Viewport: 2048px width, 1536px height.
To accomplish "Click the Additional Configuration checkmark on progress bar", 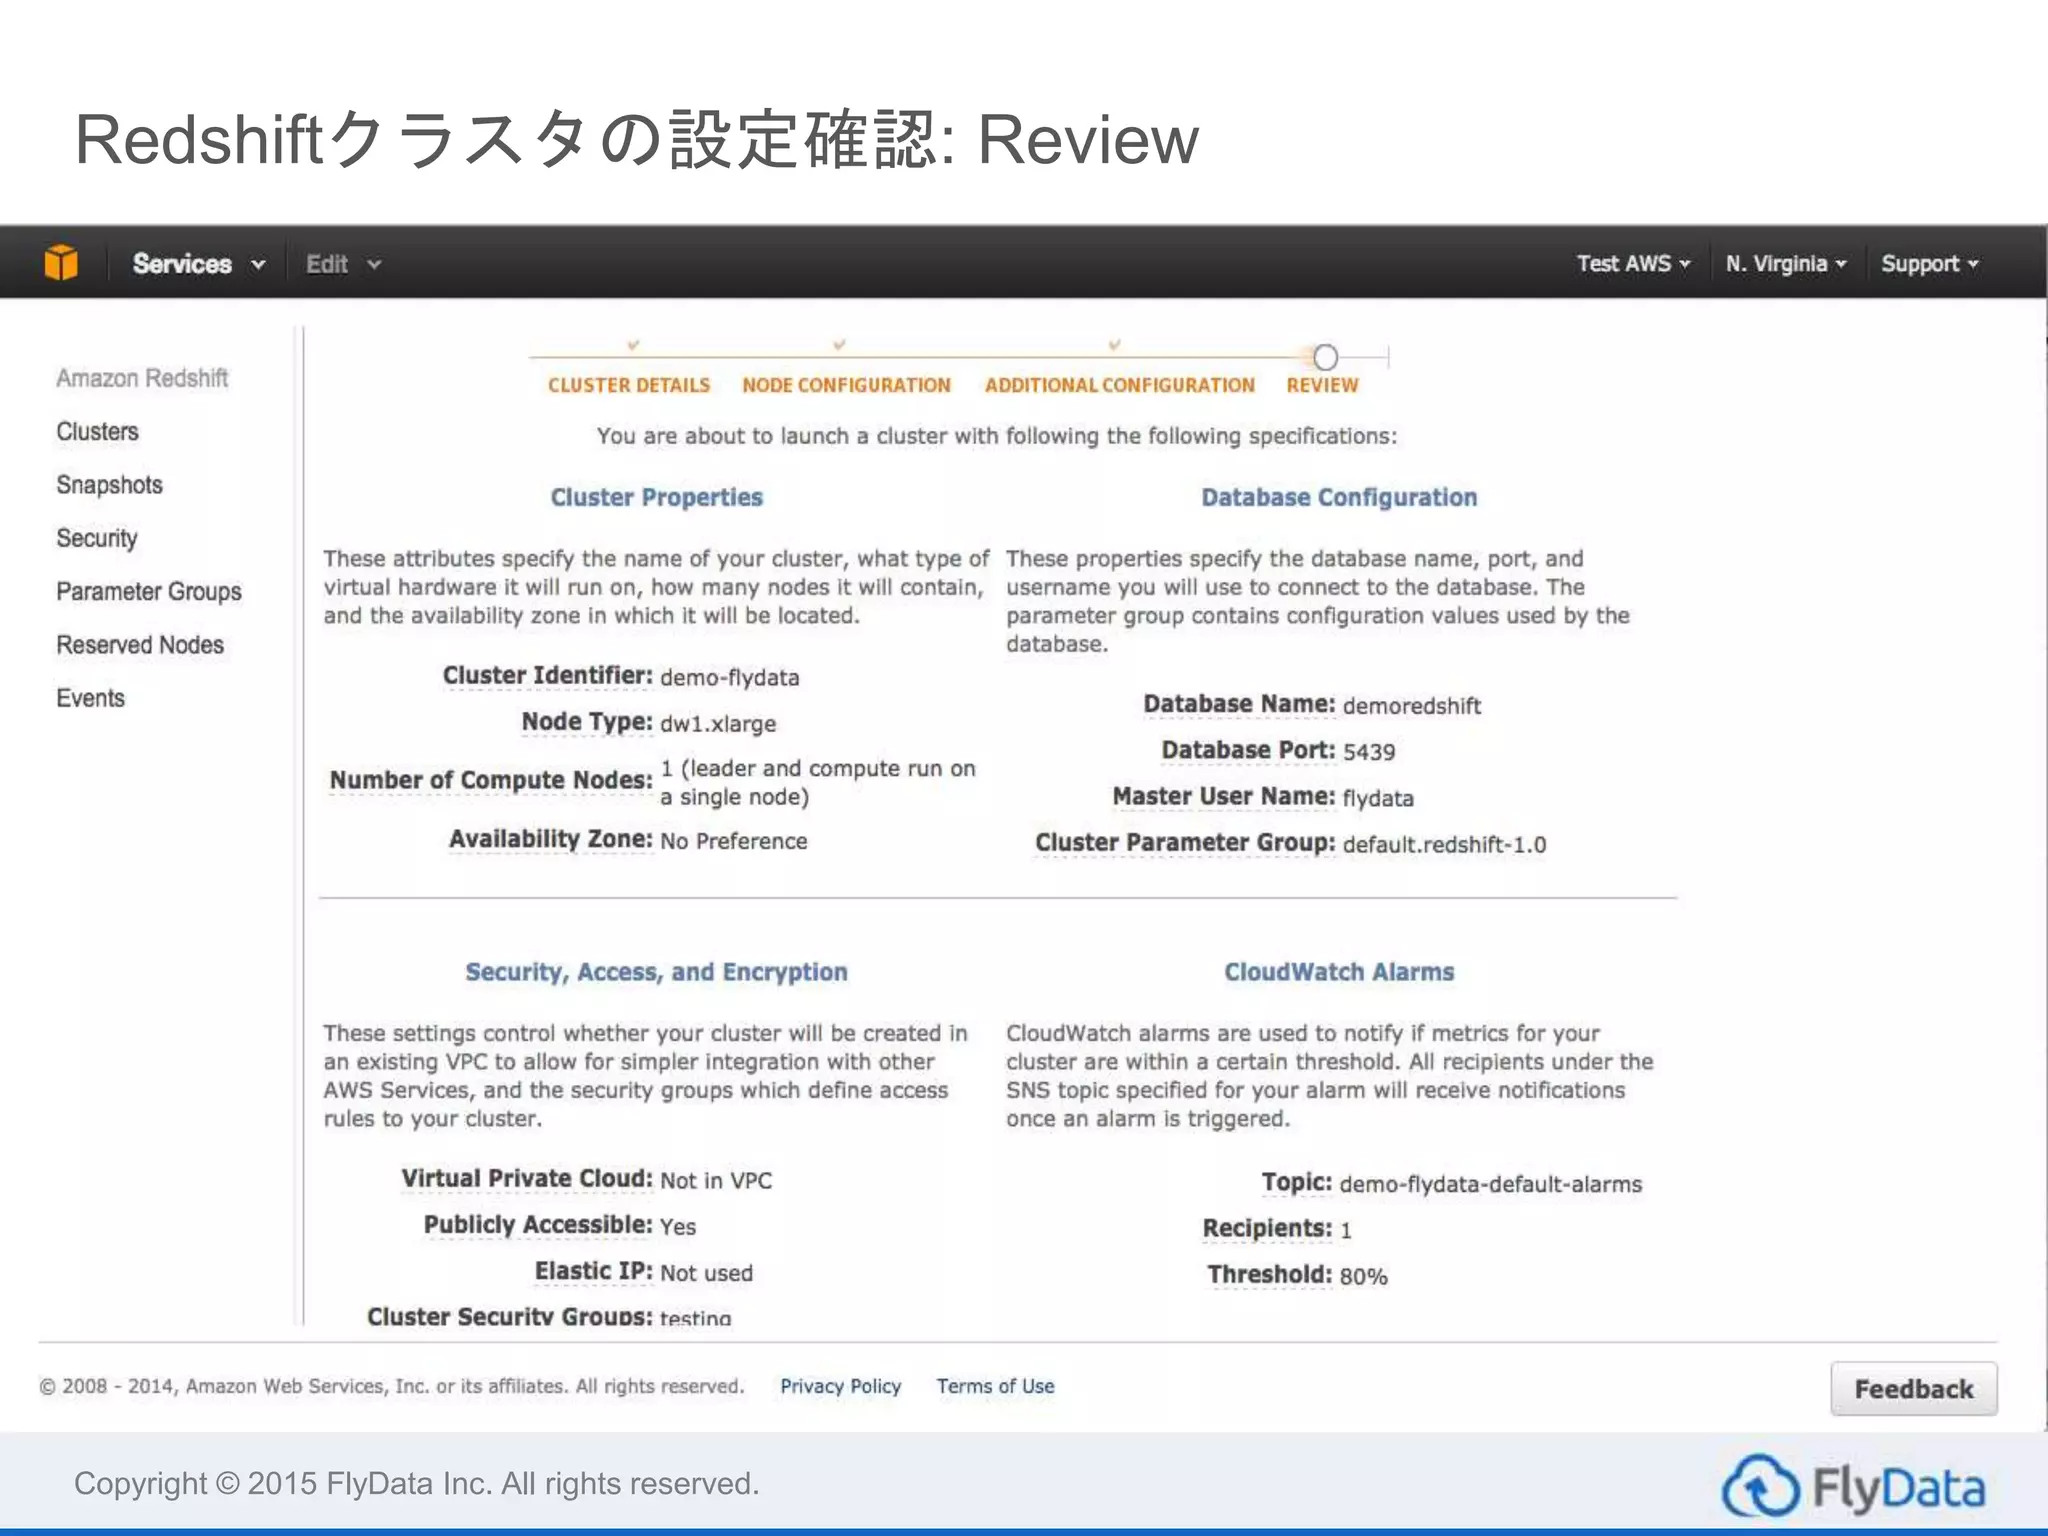I will [x=1115, y=345].
